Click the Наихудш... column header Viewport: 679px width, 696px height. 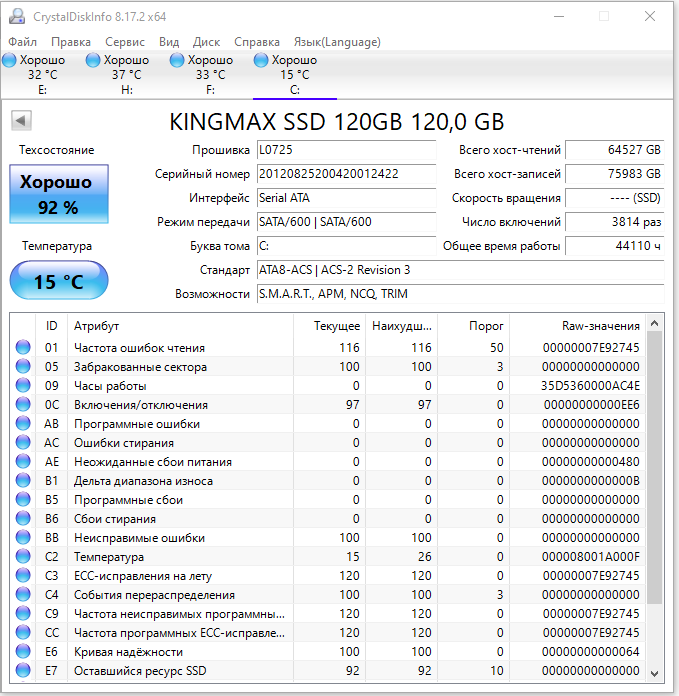click(x=401, y=326)
